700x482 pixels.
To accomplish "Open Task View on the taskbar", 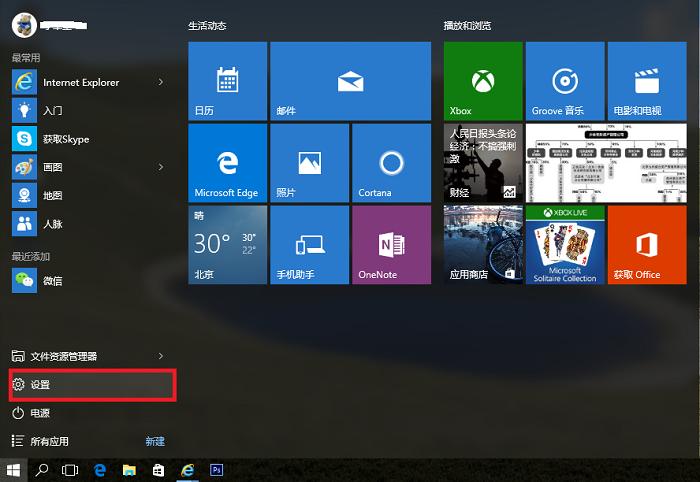I will tap(70, 470).
